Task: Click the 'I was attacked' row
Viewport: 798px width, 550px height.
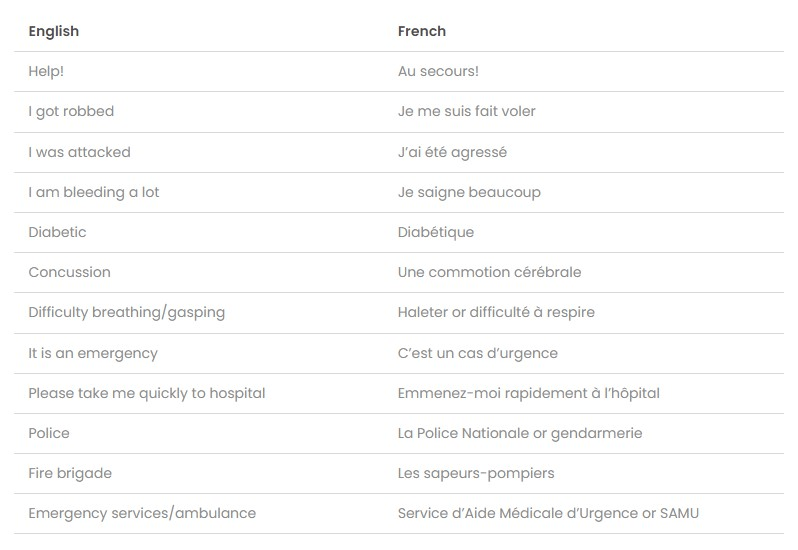Action: (399, 152)
